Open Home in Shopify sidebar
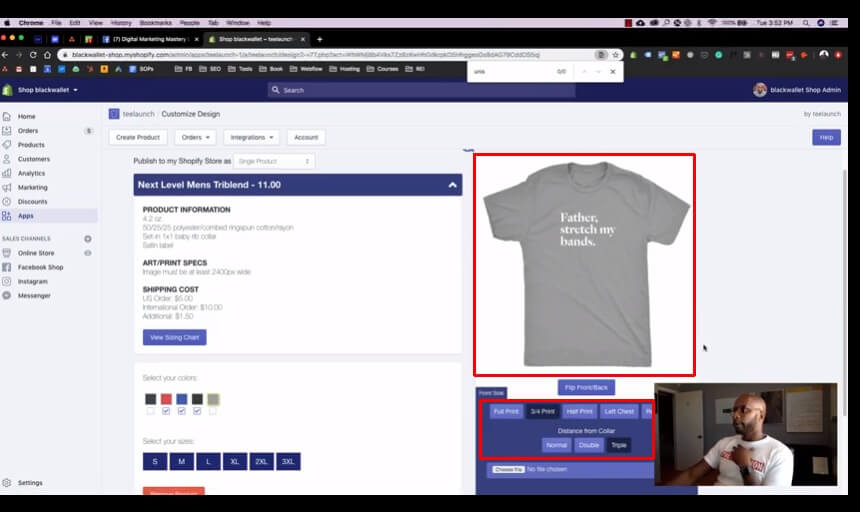This screenshot has height=512, width=860. coord(26,116)
